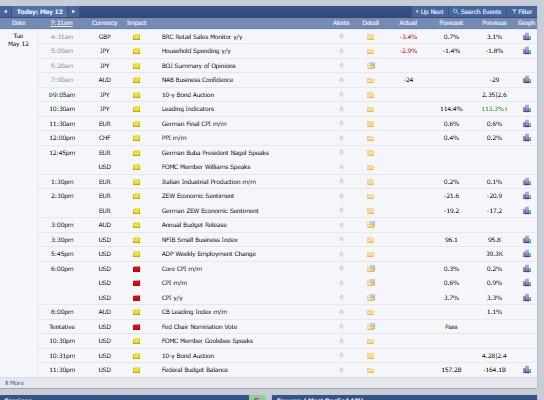The height and width of the screenshot is (400, 544).
Task: Select the German Final CPI m/m event
Action: point(194,124)
